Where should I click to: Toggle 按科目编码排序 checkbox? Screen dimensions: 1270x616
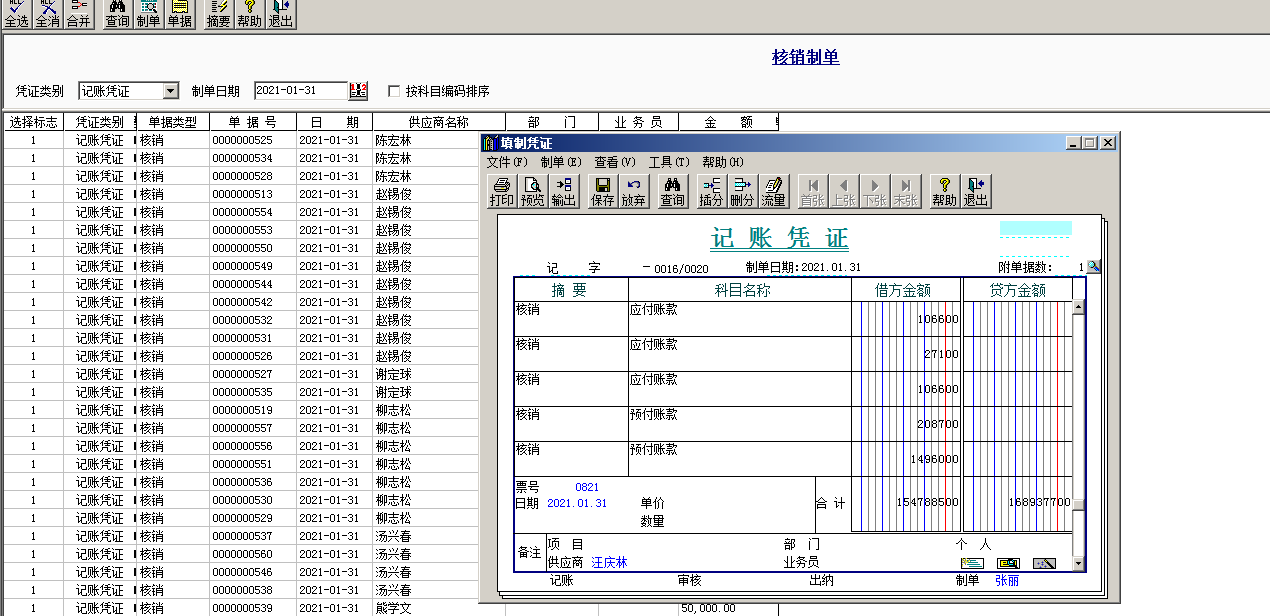[x=394, y=91]
